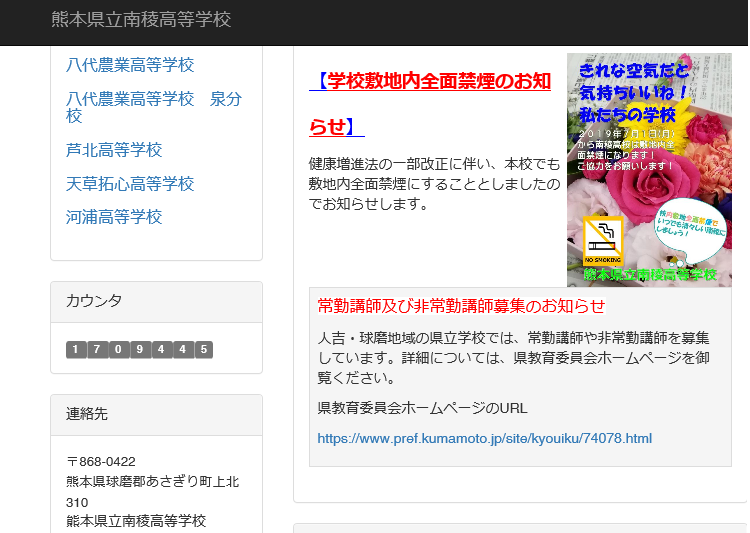Click the visitor counter digits 1709445
The width and height of the screenshot is (750, 533).
pos(139,349)
